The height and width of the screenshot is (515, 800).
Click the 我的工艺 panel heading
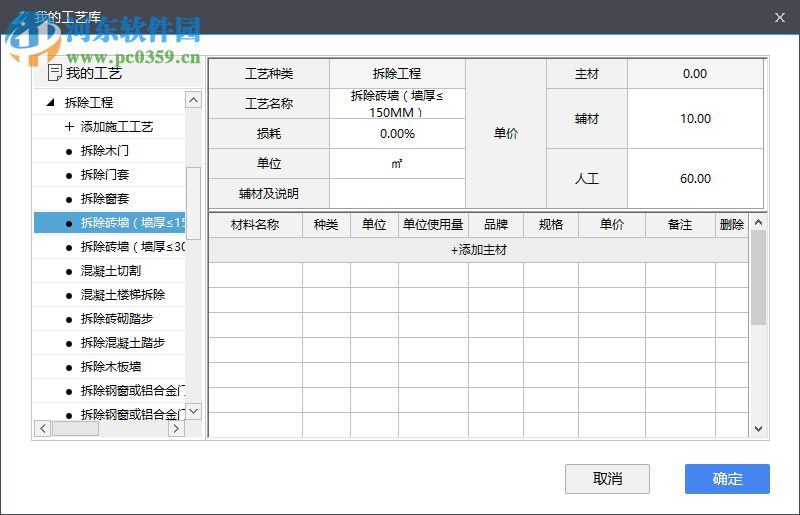[x=94, y=73]
